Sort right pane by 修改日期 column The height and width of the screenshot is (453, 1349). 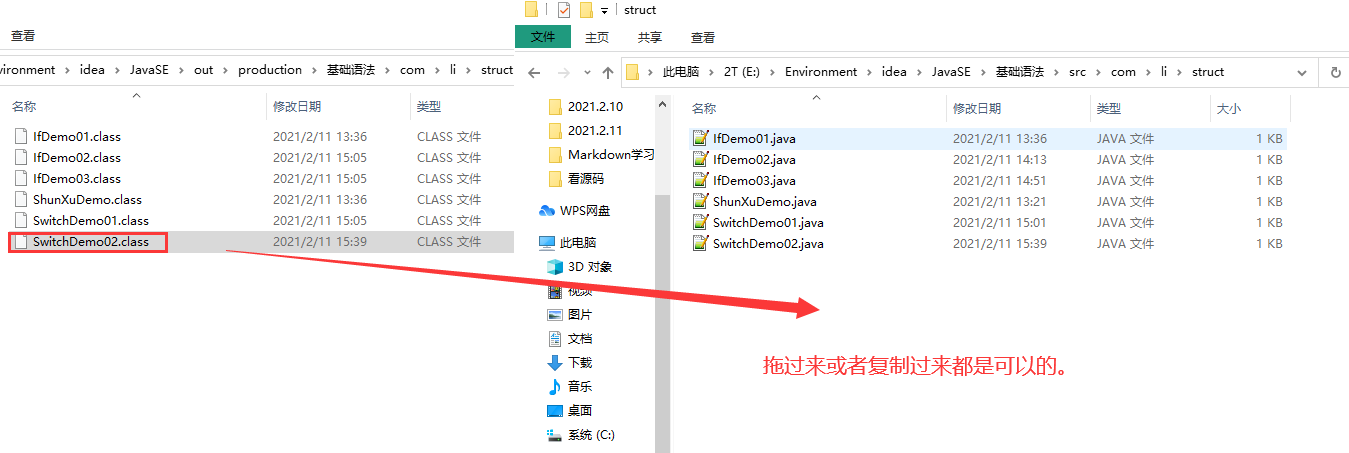click(978, 108)
